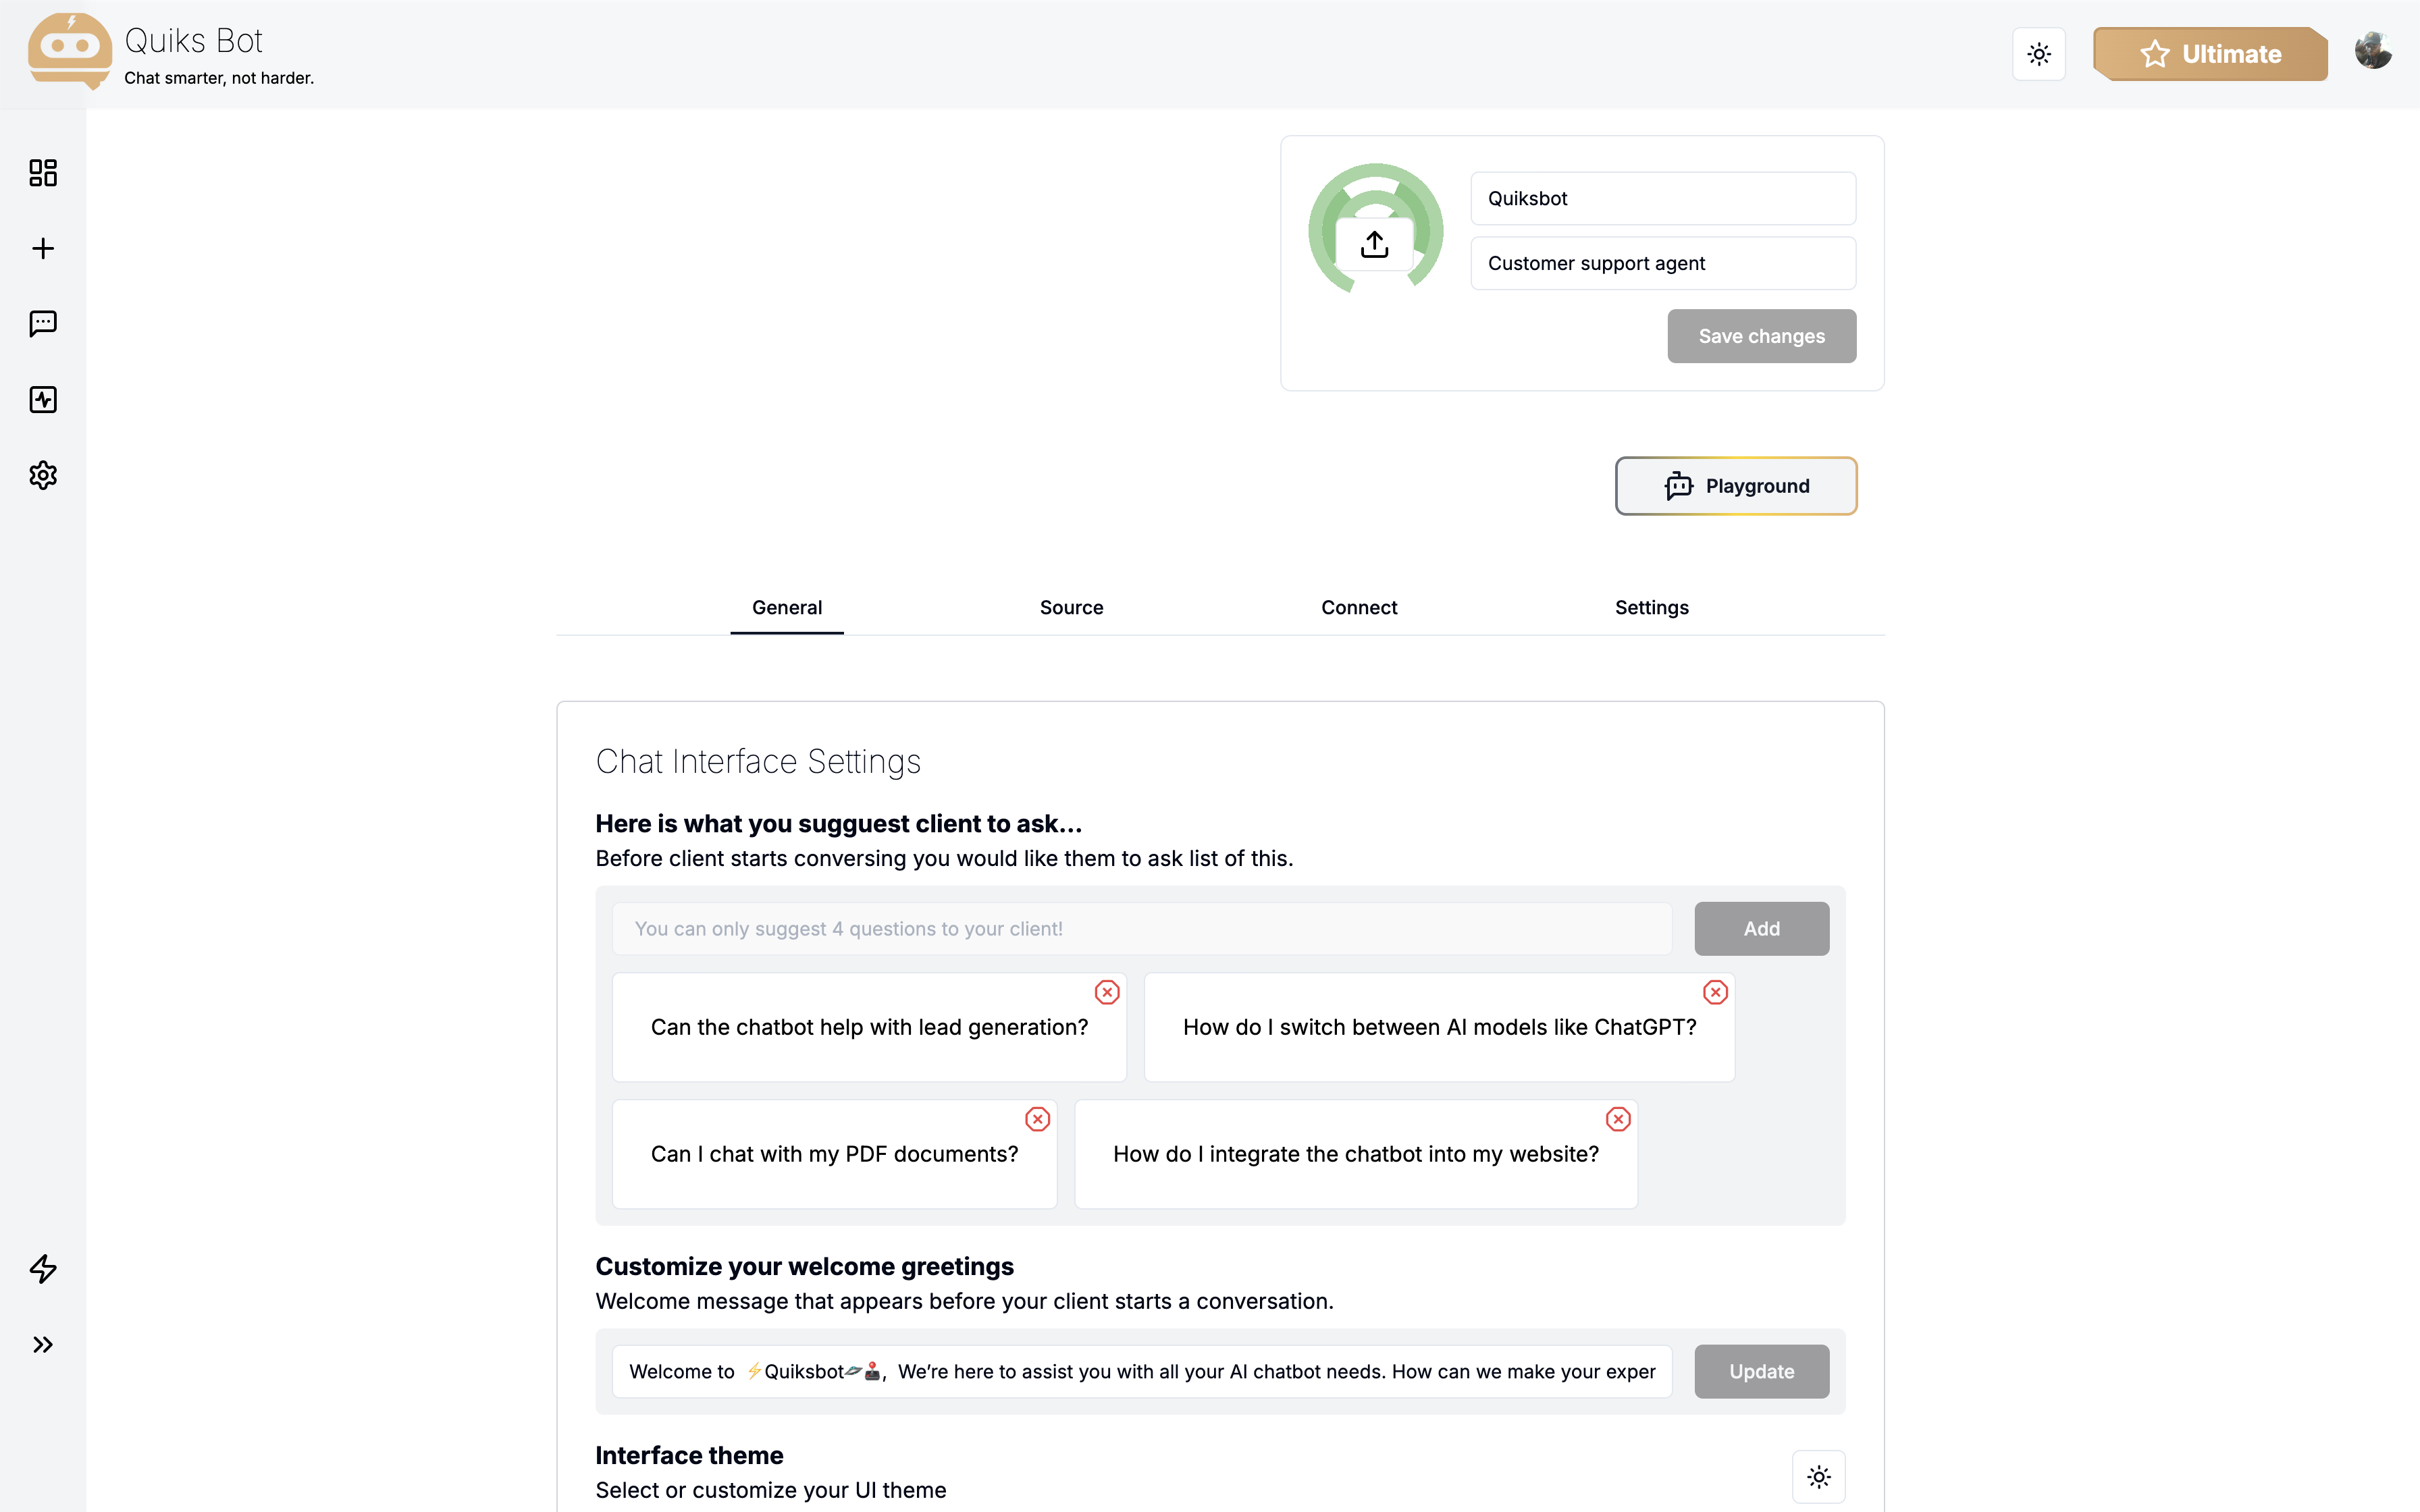Viewport: 2420px width, 1512px height.
Task: Click the Update welcome greeting button
Action: [x=1761, y=1371]
